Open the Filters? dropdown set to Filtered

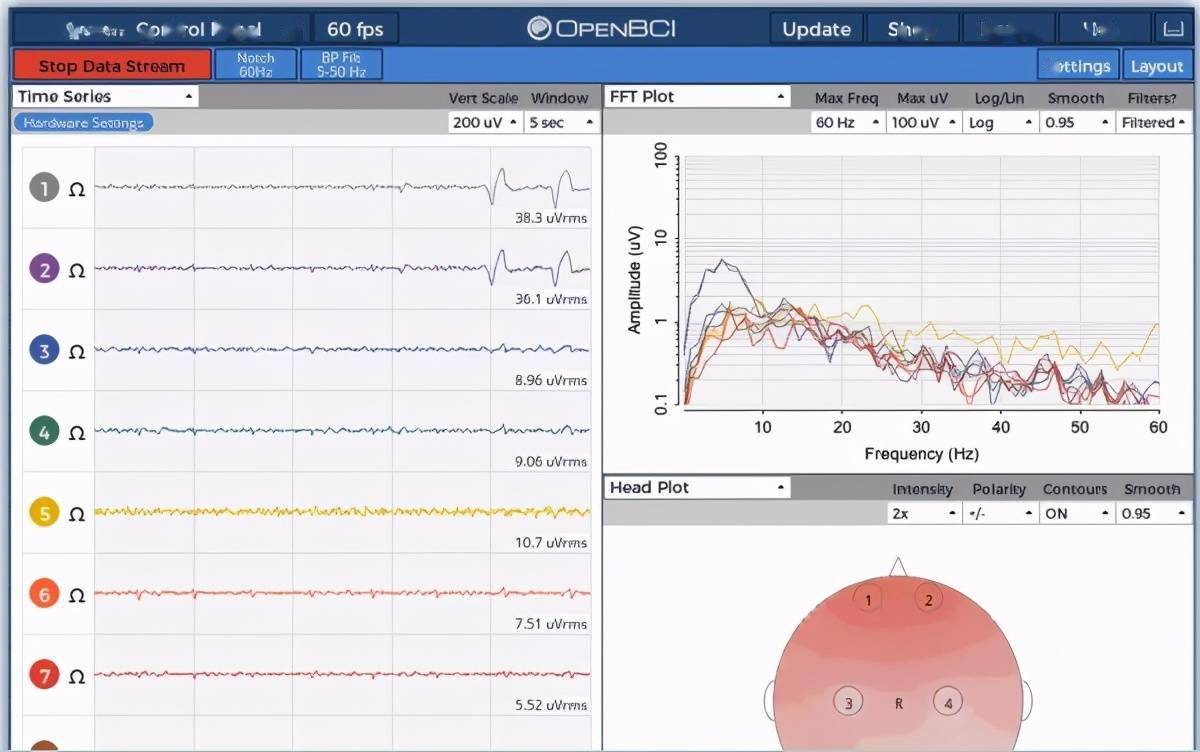pos(1154,123)
